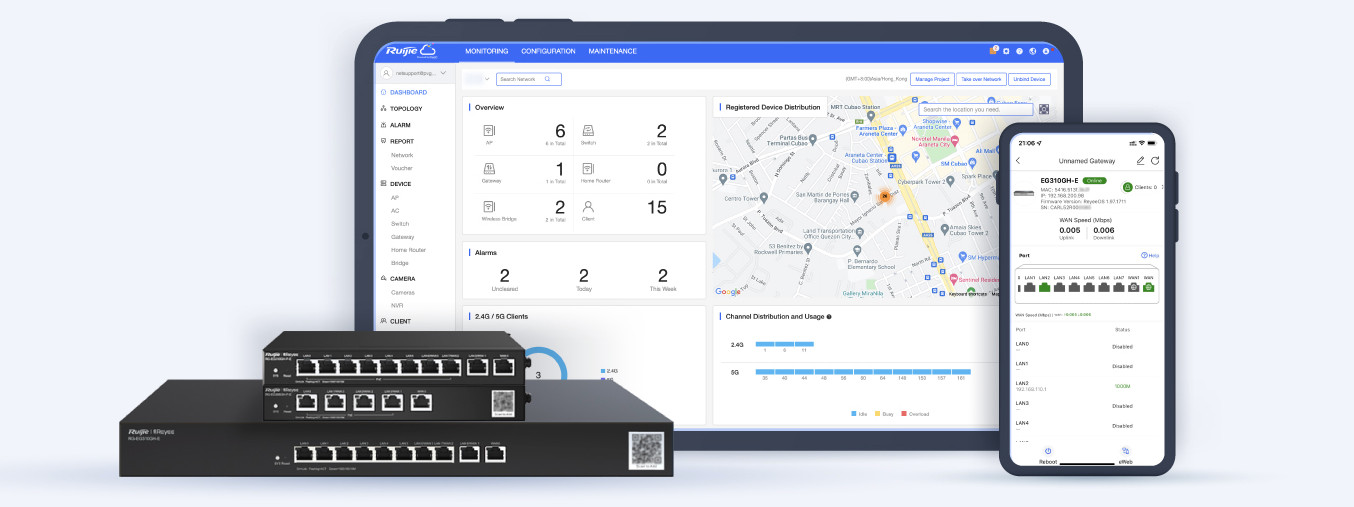Select ALARM in the sidebar
Viewport: 1354px width, 507px height.
400,125
